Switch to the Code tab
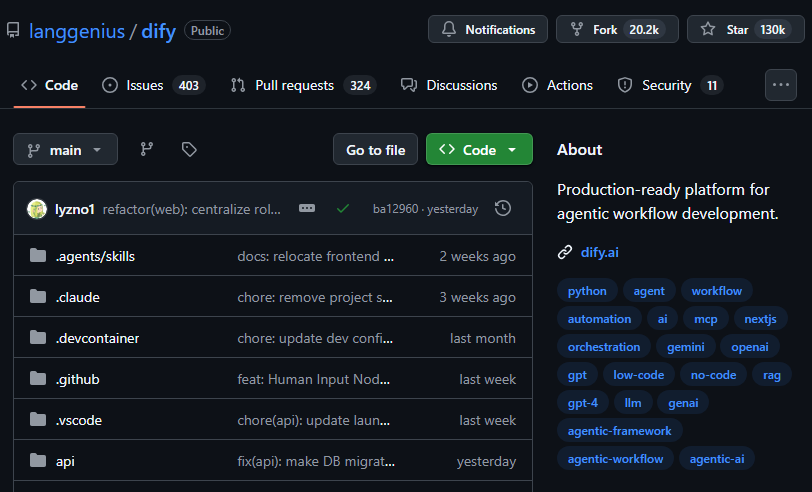The height and width of the screenshot is (492, 812). (50, 85)
